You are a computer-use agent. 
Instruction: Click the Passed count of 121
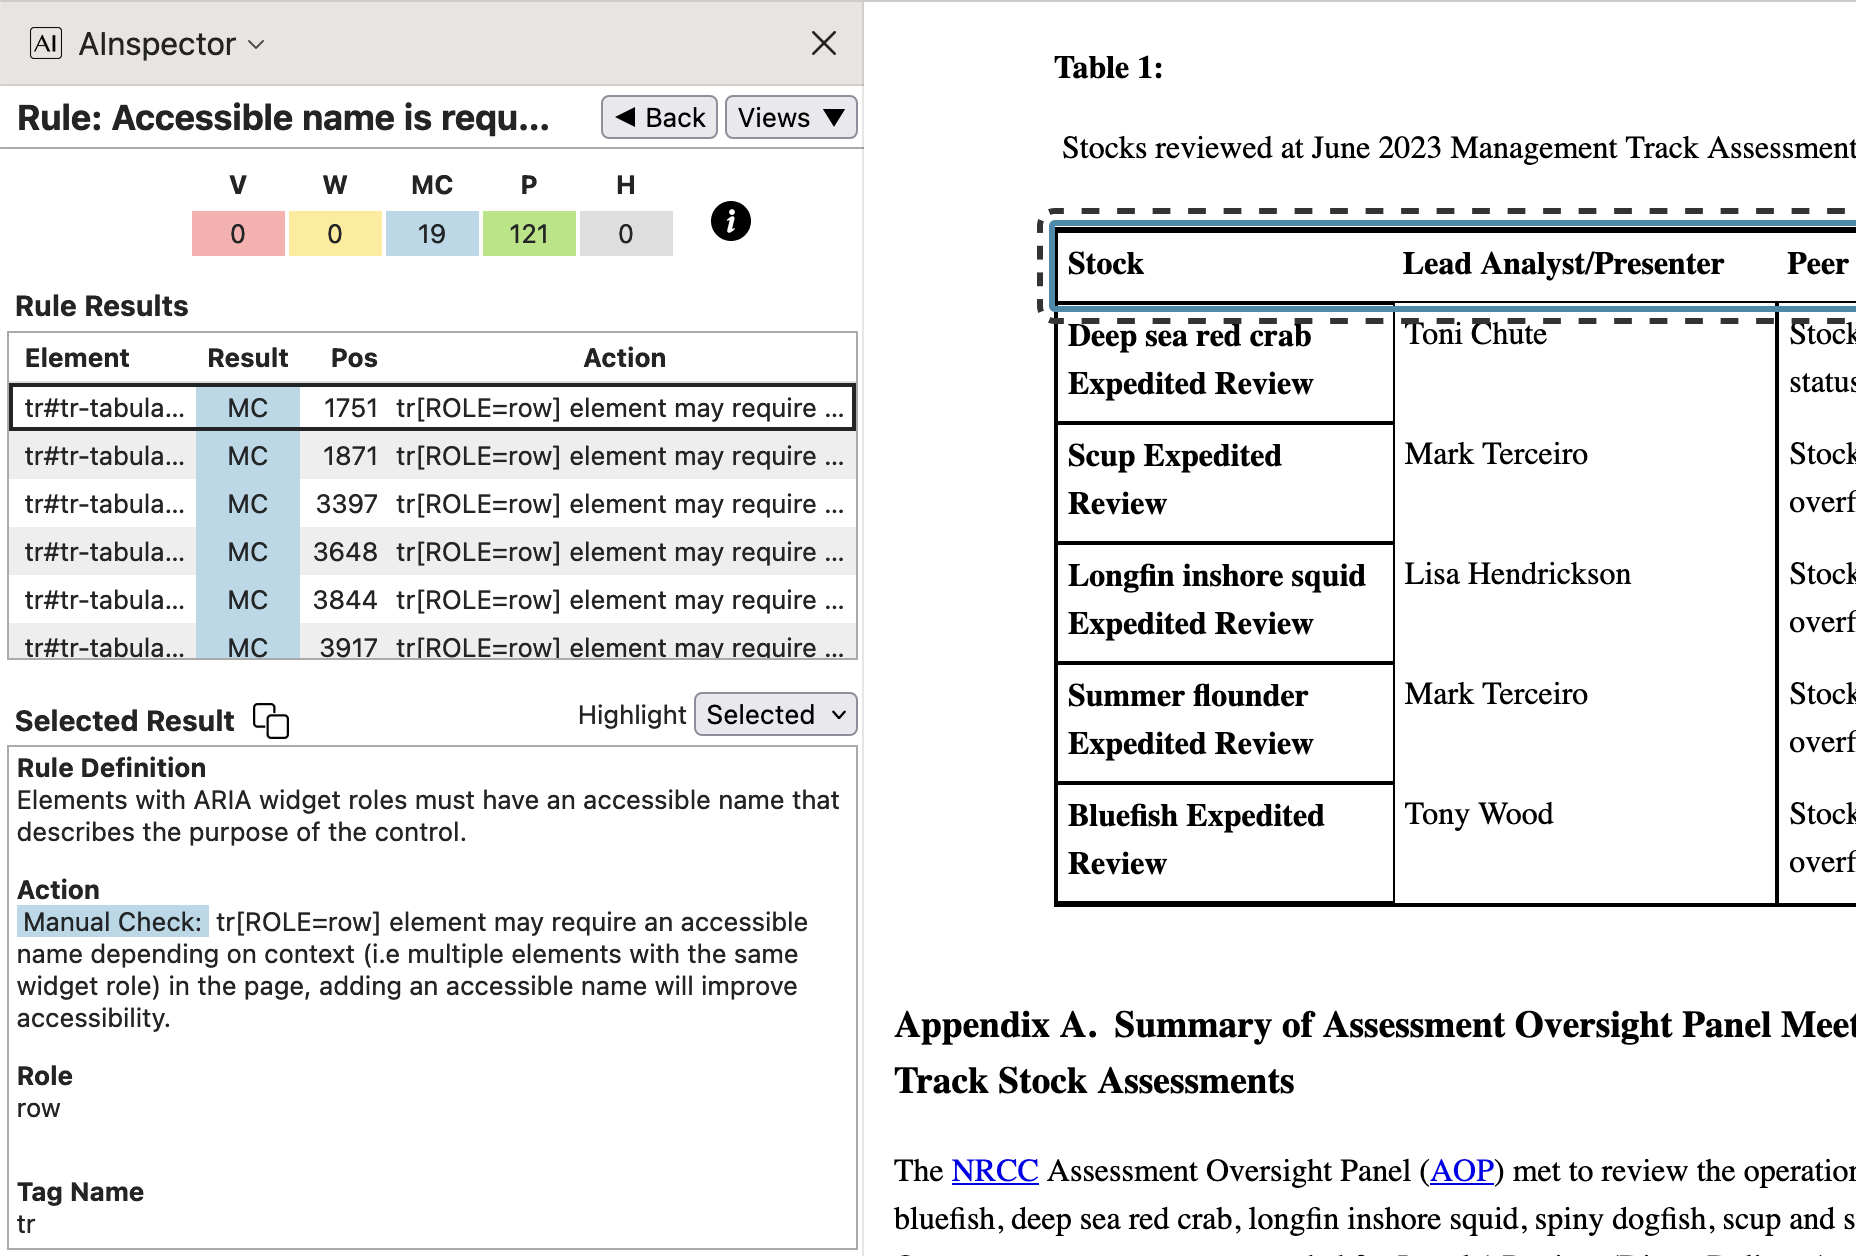click(528, 234)
